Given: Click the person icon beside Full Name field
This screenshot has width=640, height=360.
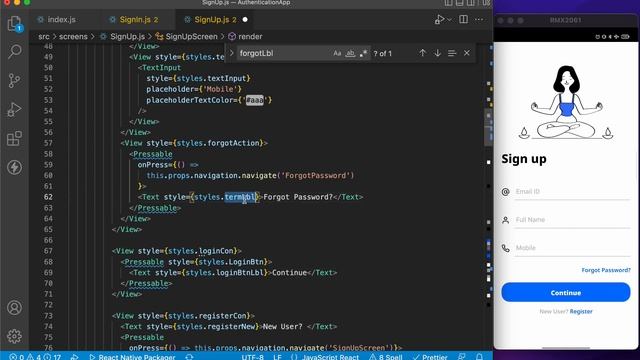Looking at the screenshot, I should [505, 220].
